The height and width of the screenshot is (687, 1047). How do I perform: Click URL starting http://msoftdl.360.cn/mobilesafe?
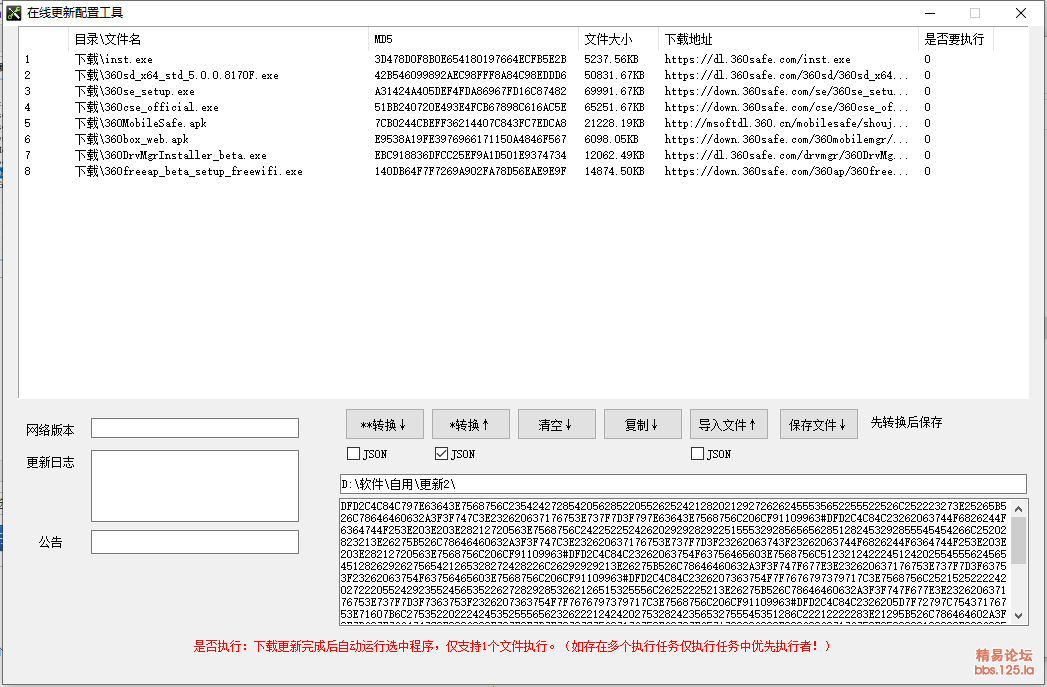pos(786,124)
